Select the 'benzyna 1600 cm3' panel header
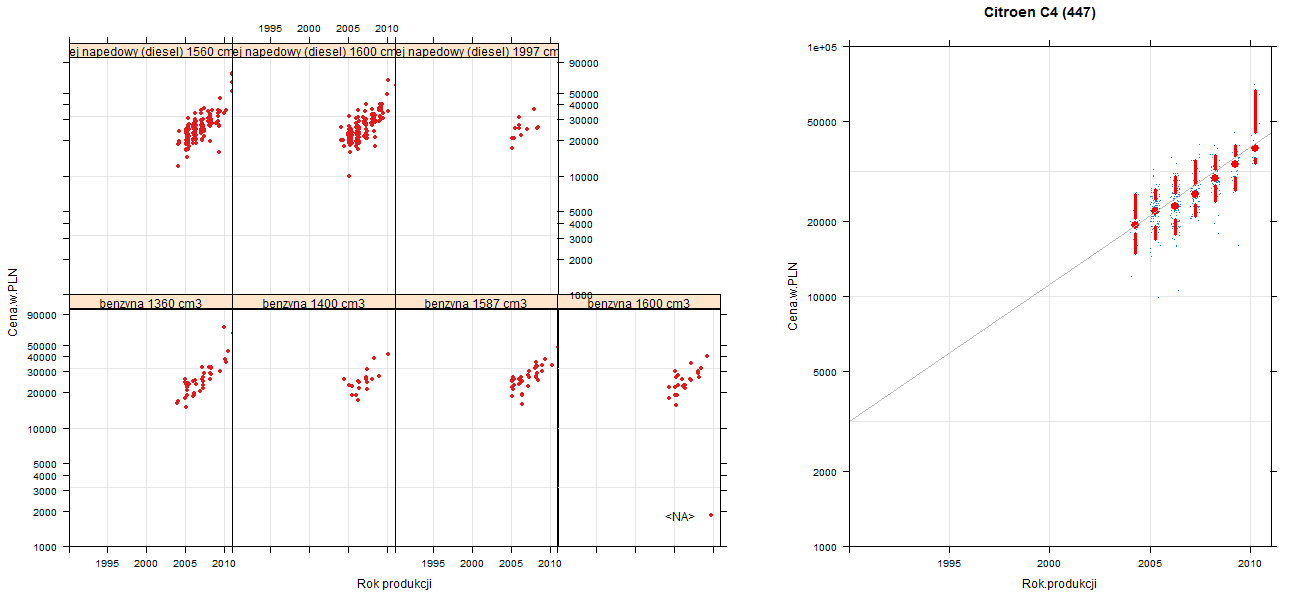 point(639,303)
